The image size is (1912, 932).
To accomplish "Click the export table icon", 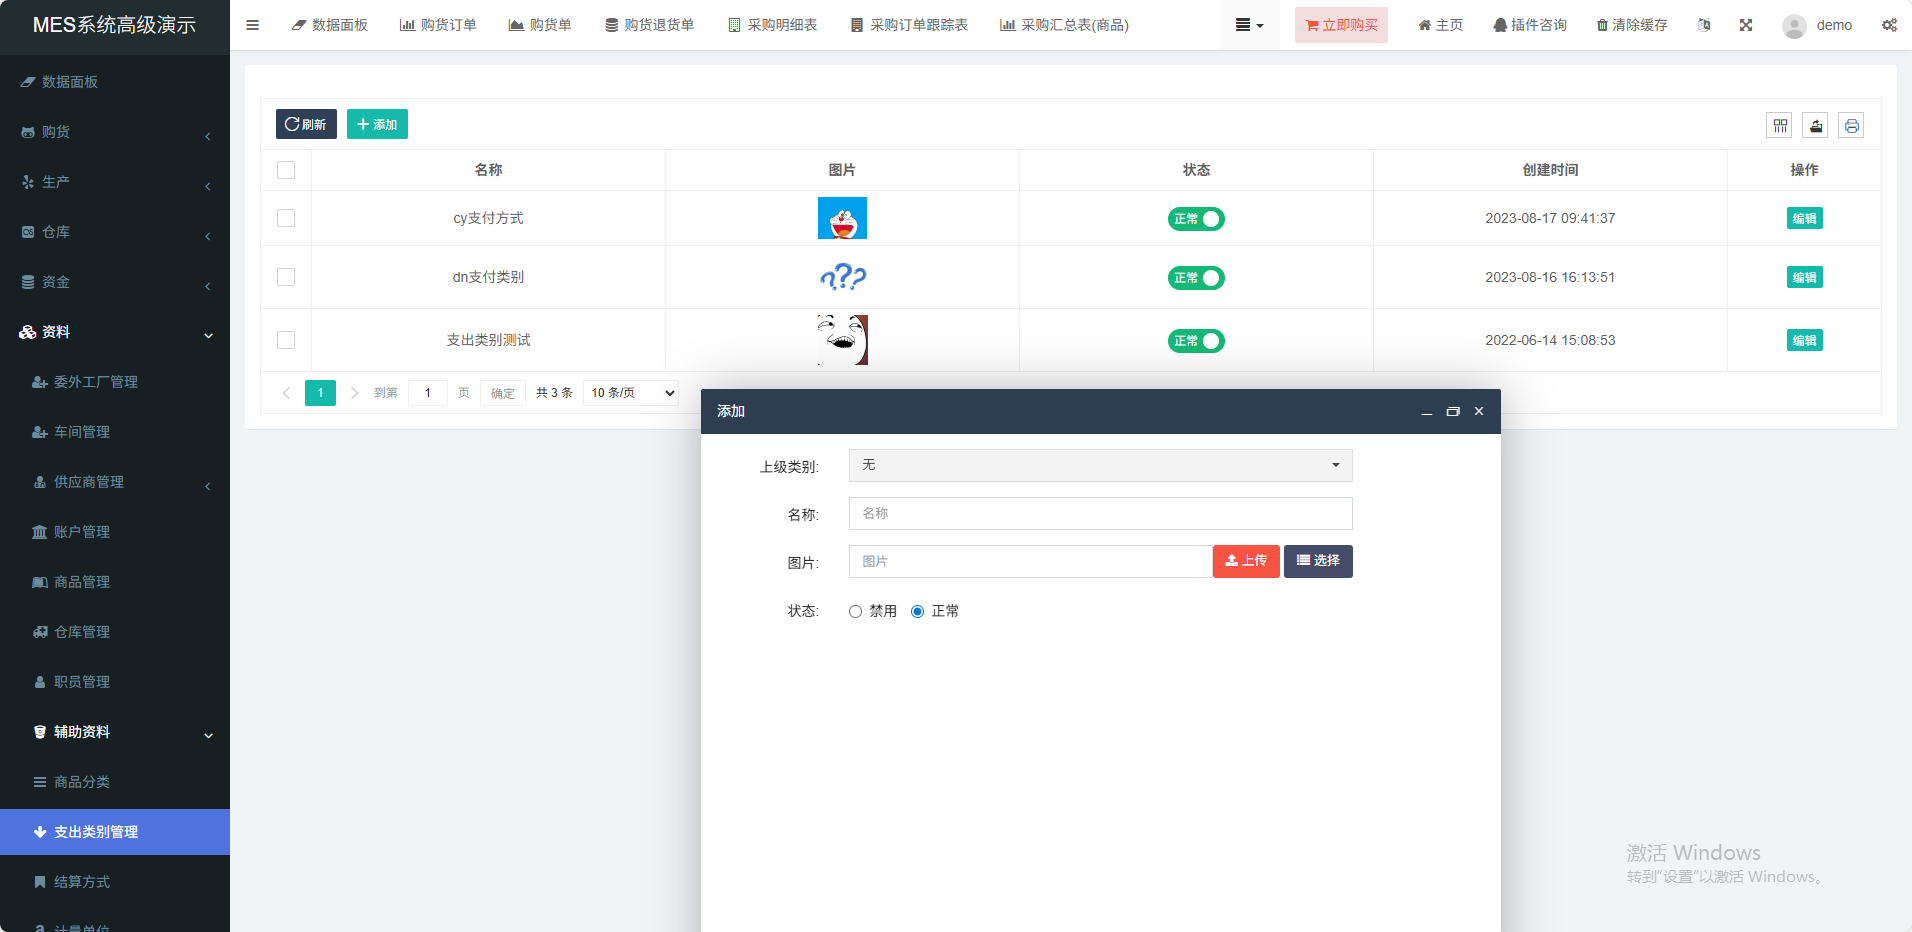I will (1815, 125).
